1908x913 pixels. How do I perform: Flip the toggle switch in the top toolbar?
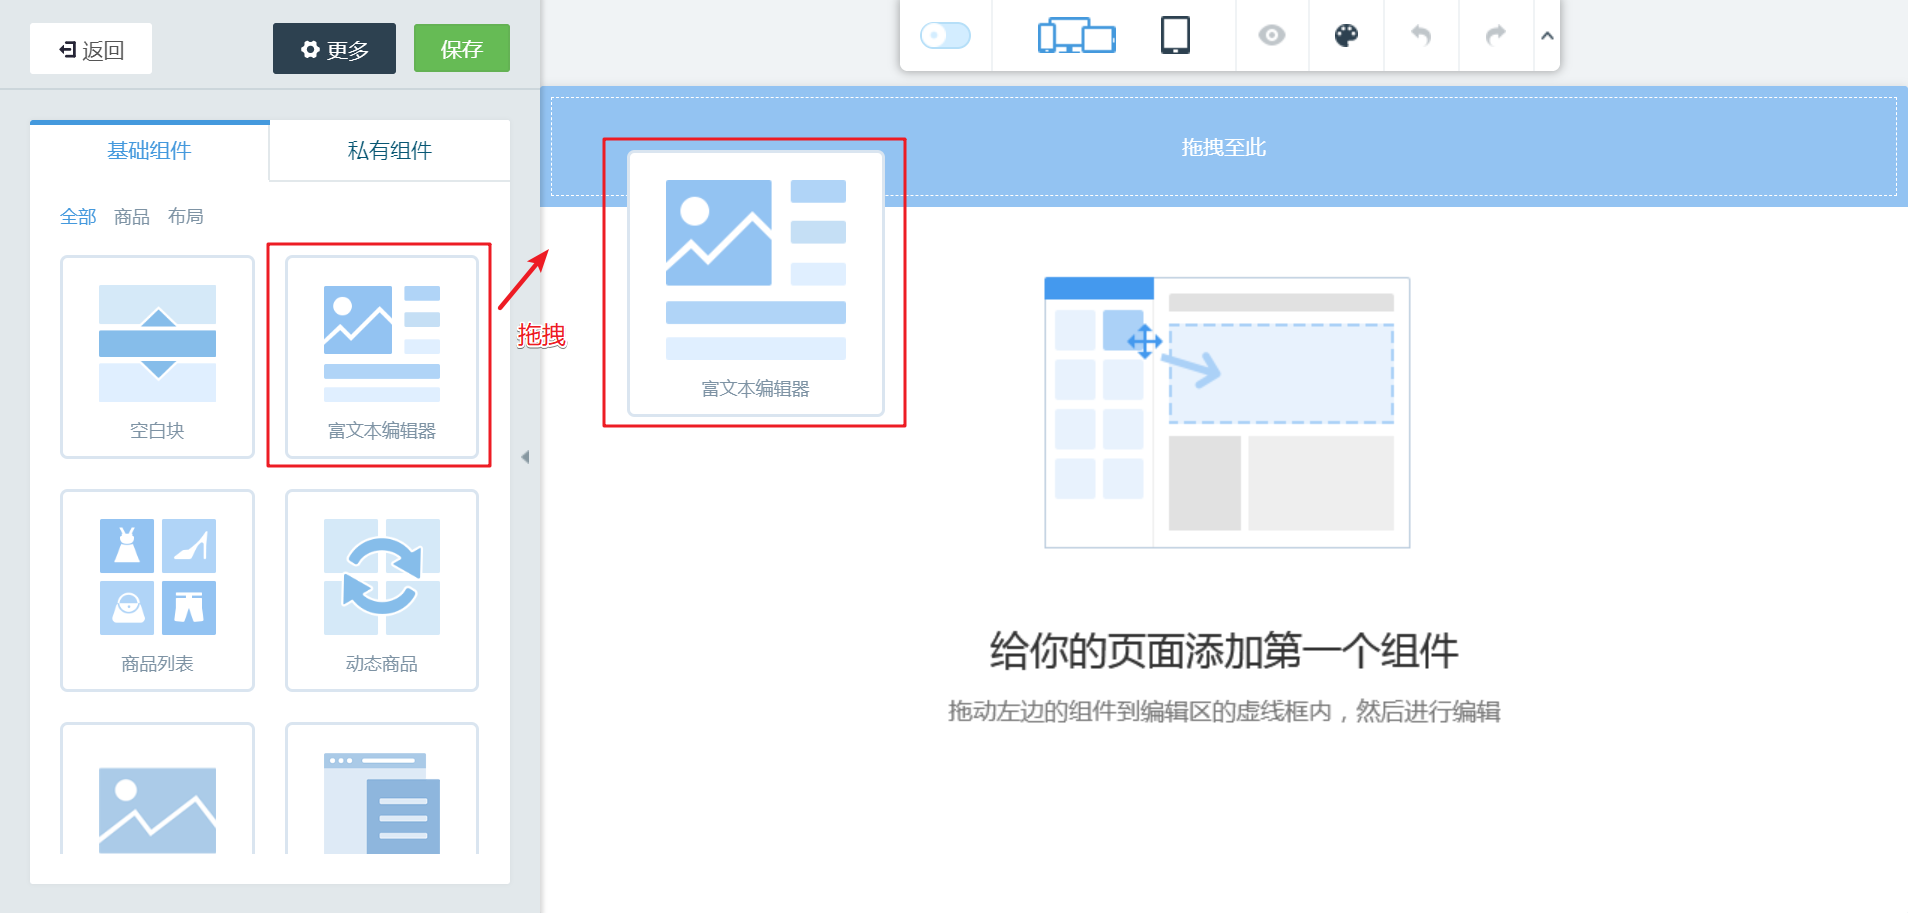click(945, 35)
